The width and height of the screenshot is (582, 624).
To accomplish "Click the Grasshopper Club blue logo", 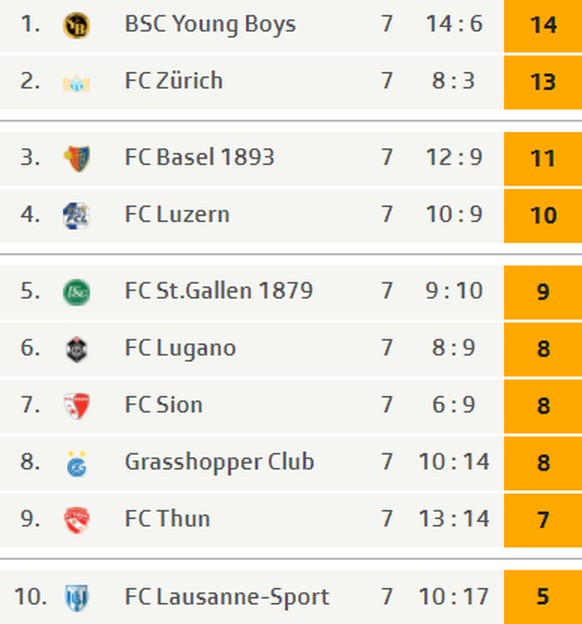I will [76, 464].
